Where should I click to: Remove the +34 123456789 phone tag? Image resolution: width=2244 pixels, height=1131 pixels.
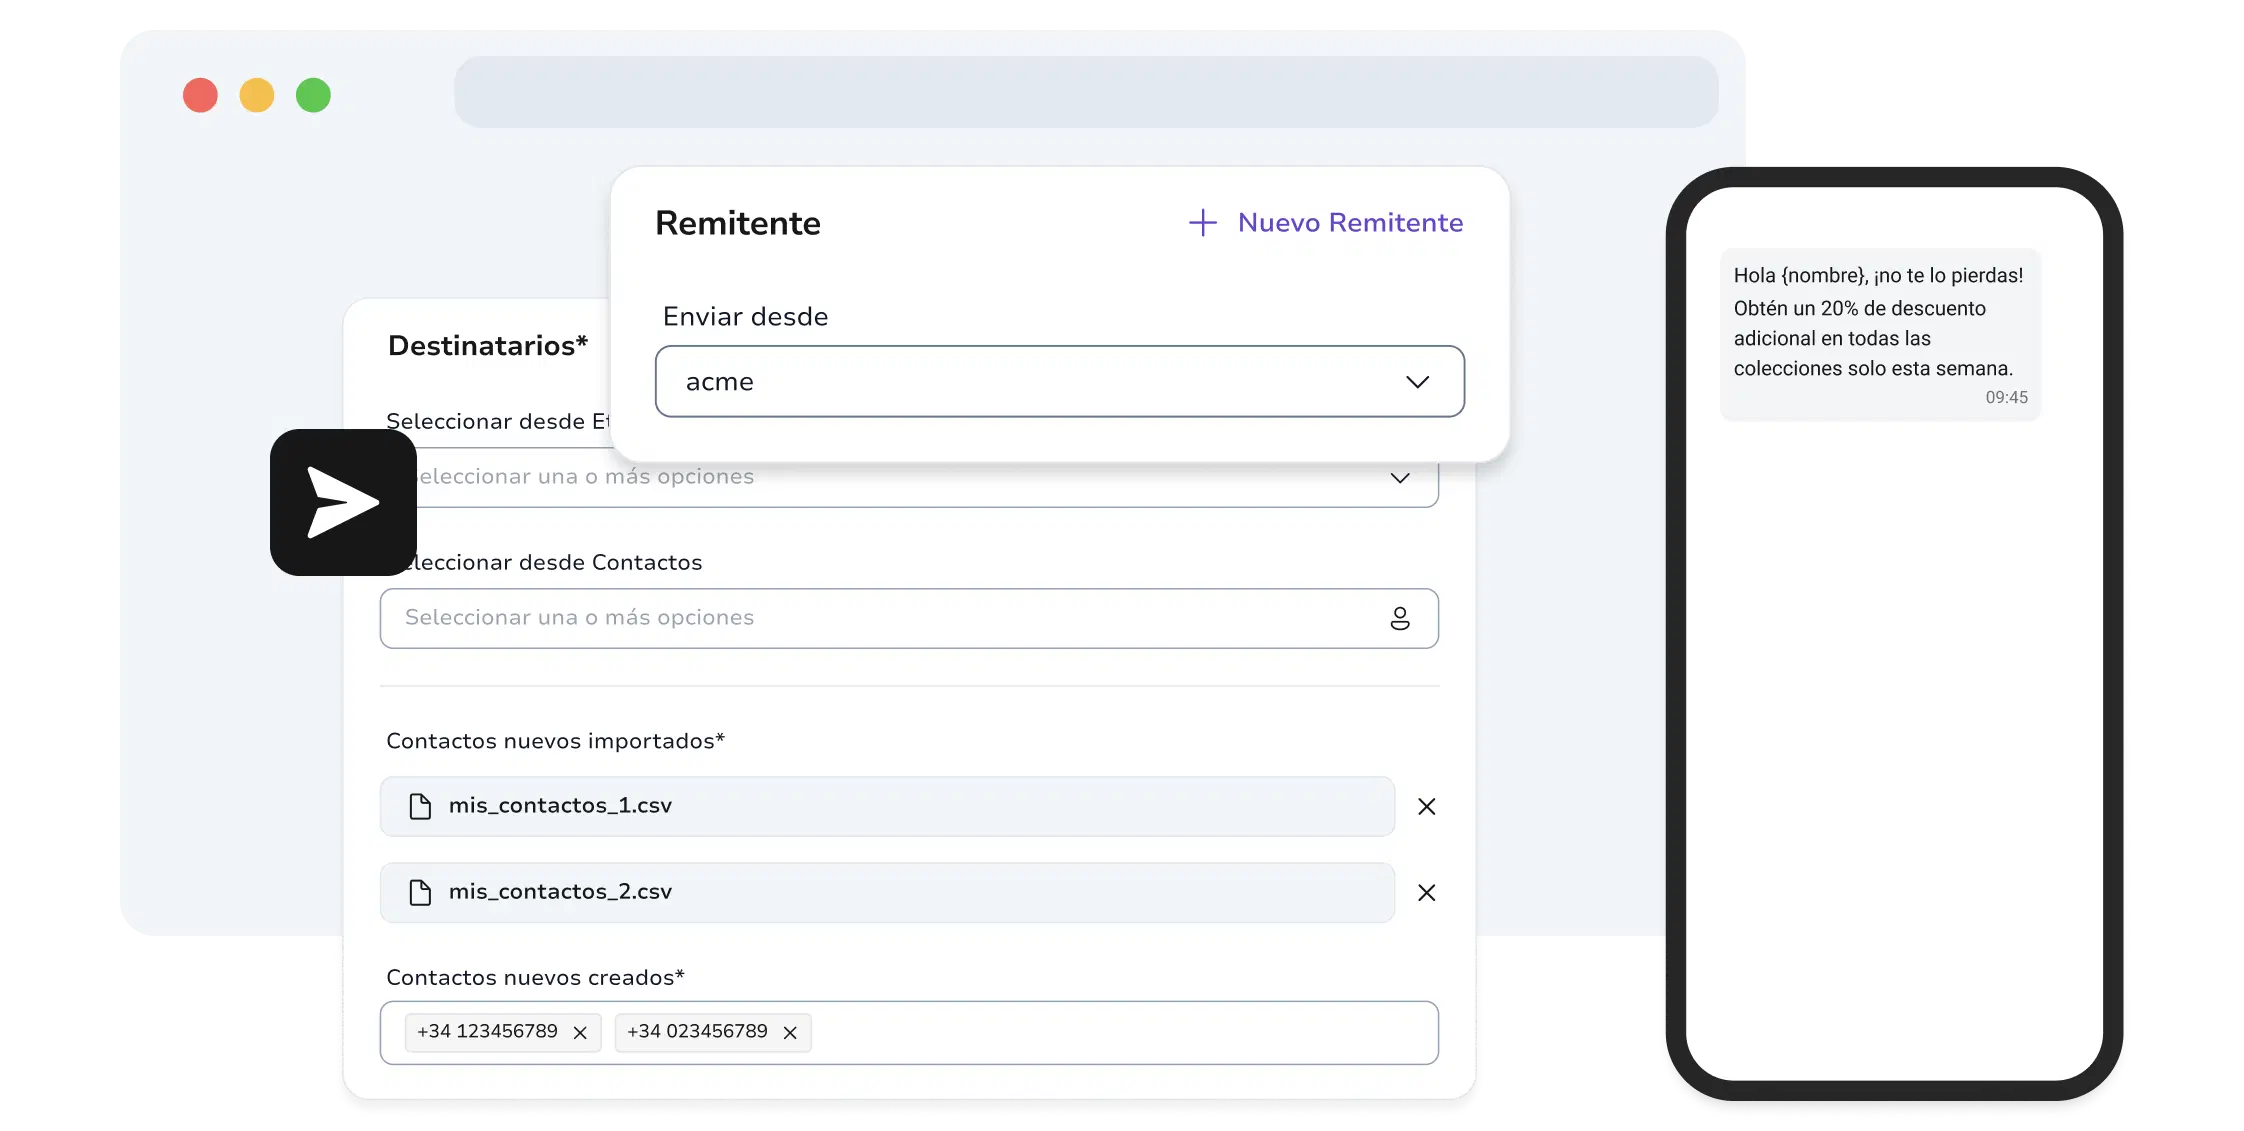580,1033
